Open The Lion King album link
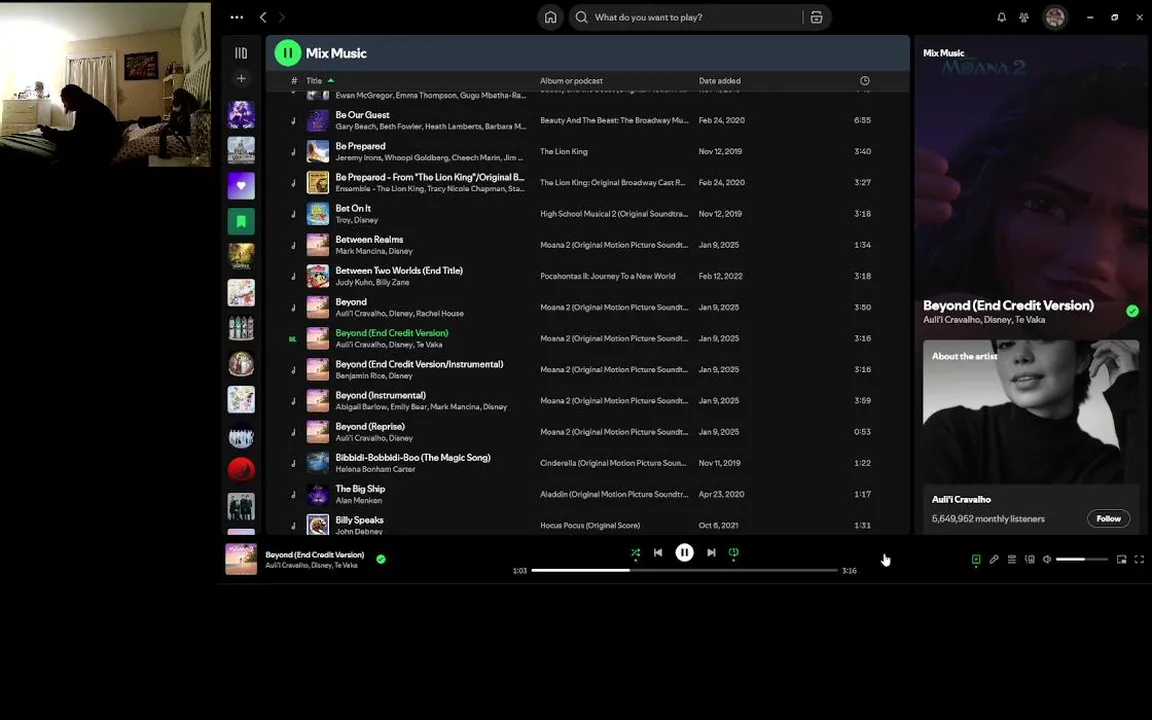 coord(564,151)
